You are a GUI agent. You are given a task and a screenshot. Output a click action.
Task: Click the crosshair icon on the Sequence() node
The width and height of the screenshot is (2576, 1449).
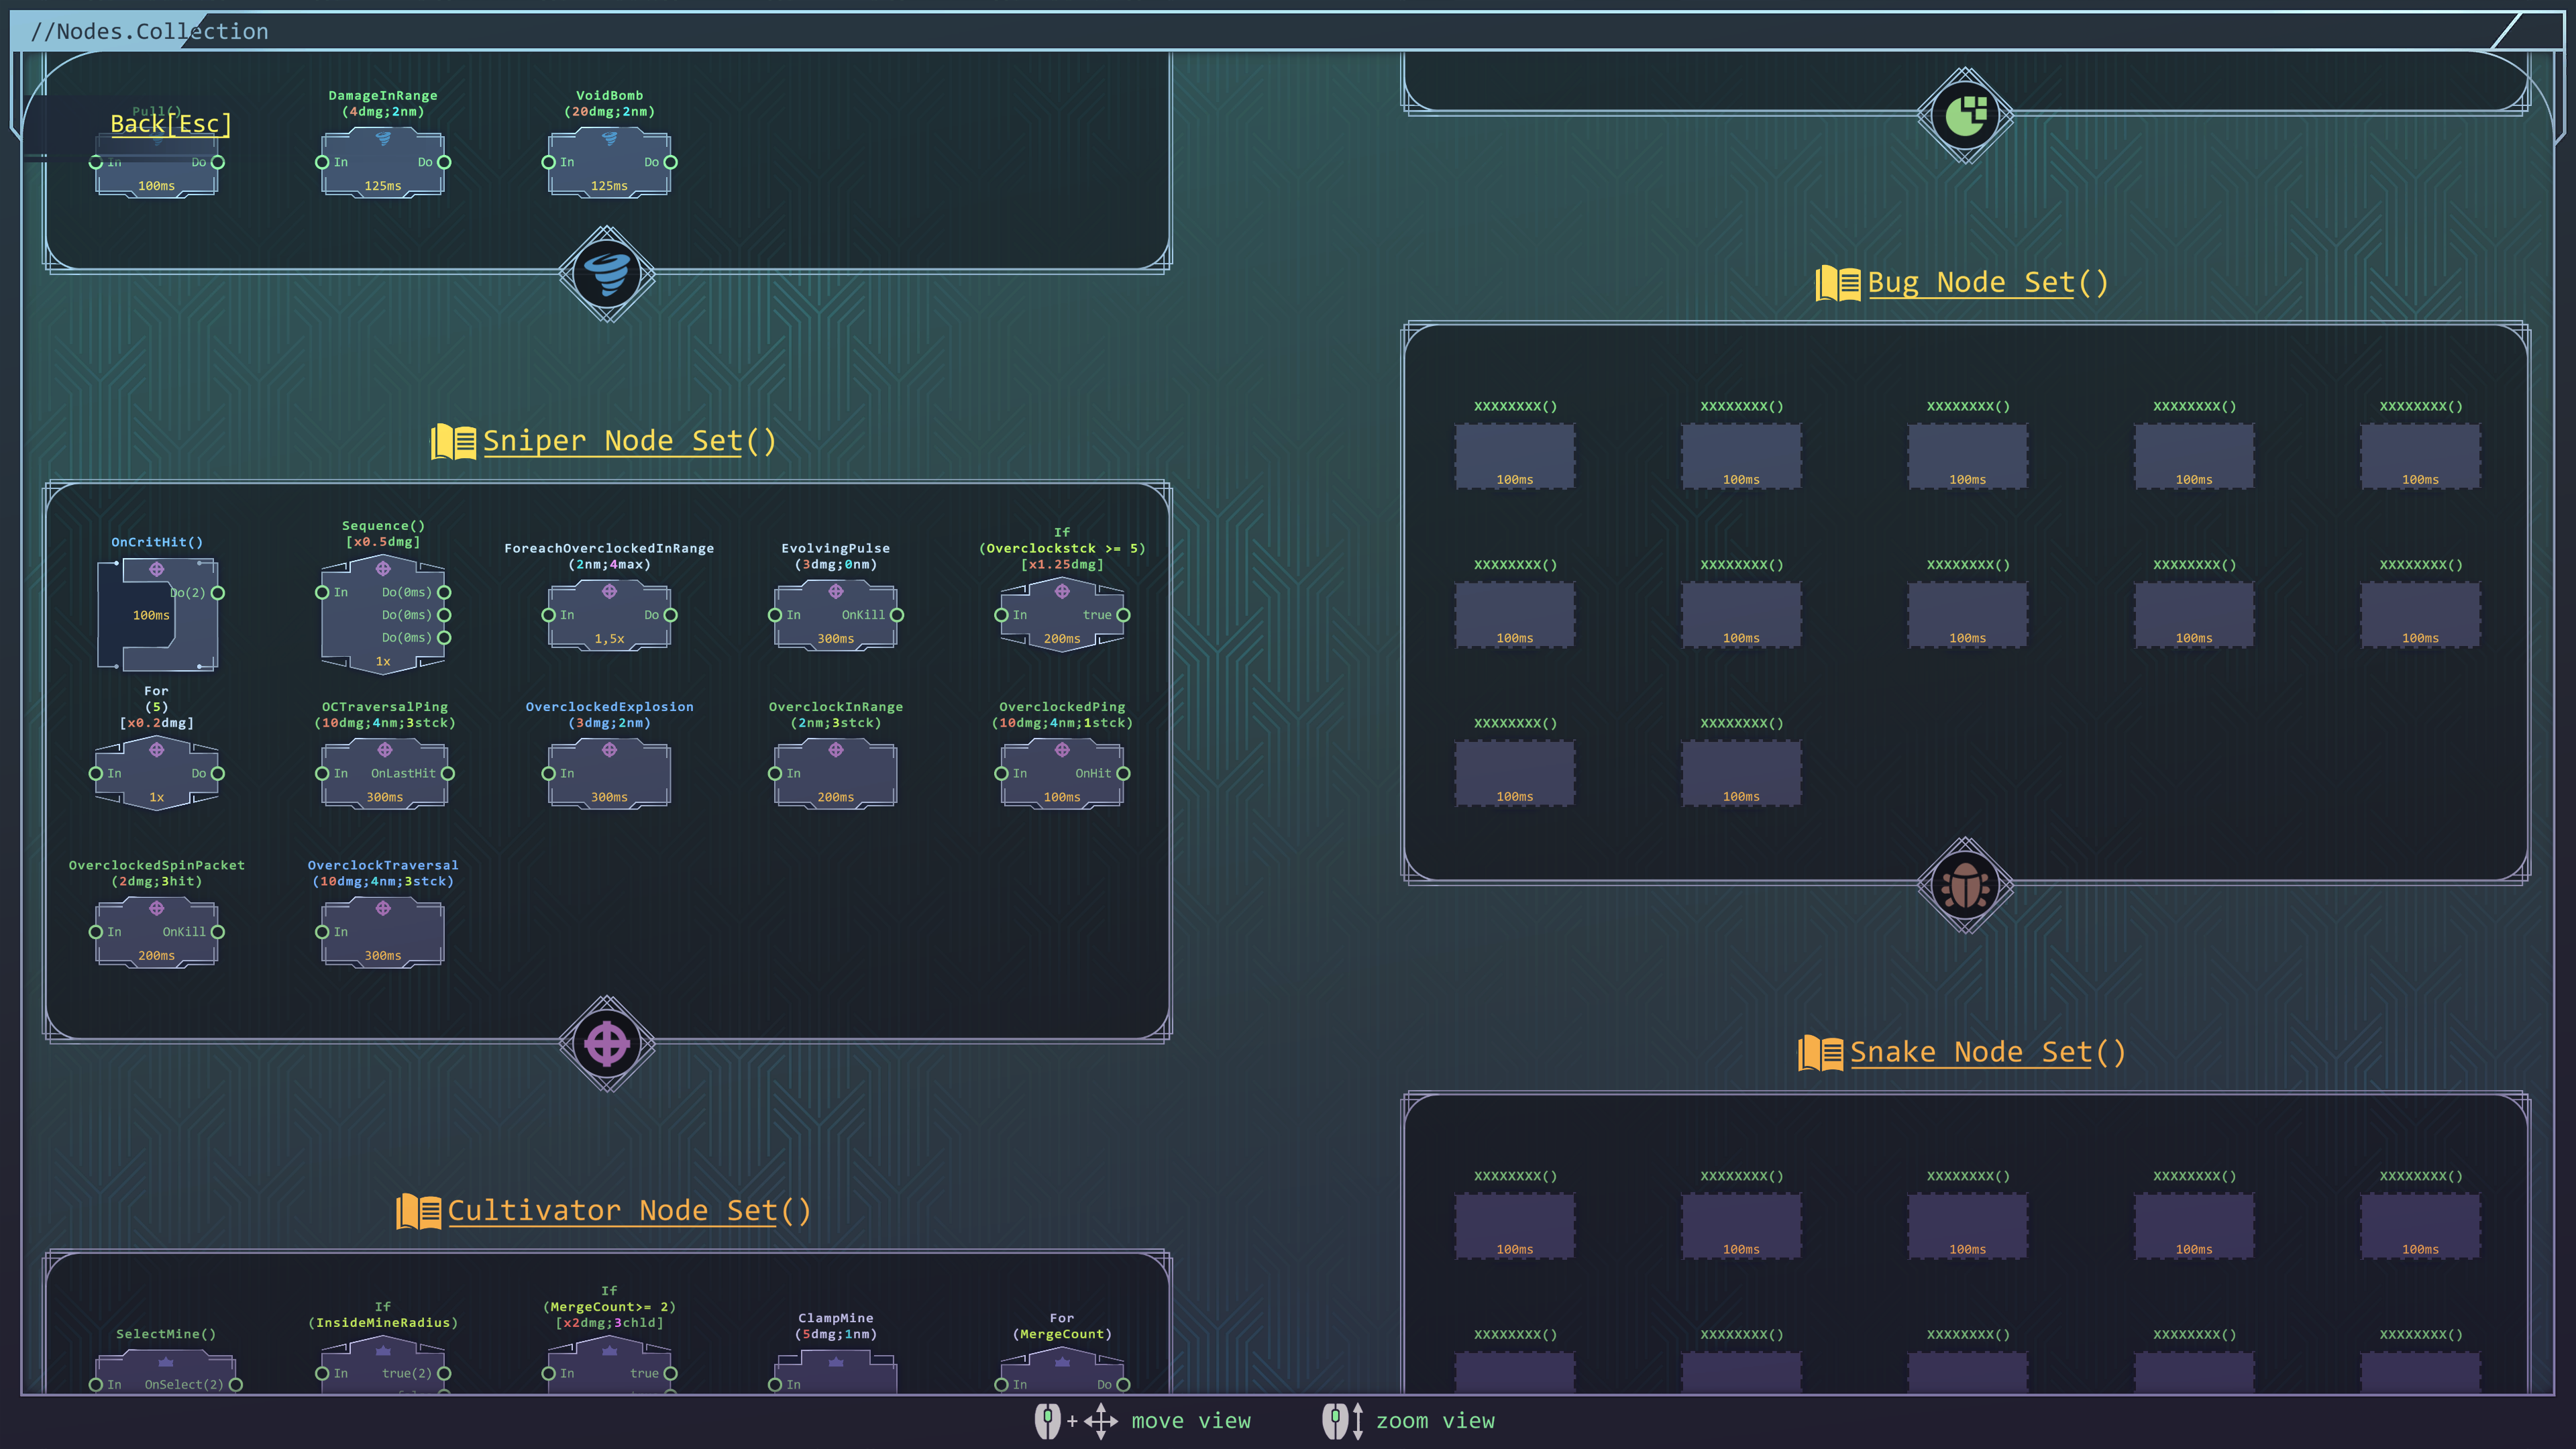pos(383,569)
